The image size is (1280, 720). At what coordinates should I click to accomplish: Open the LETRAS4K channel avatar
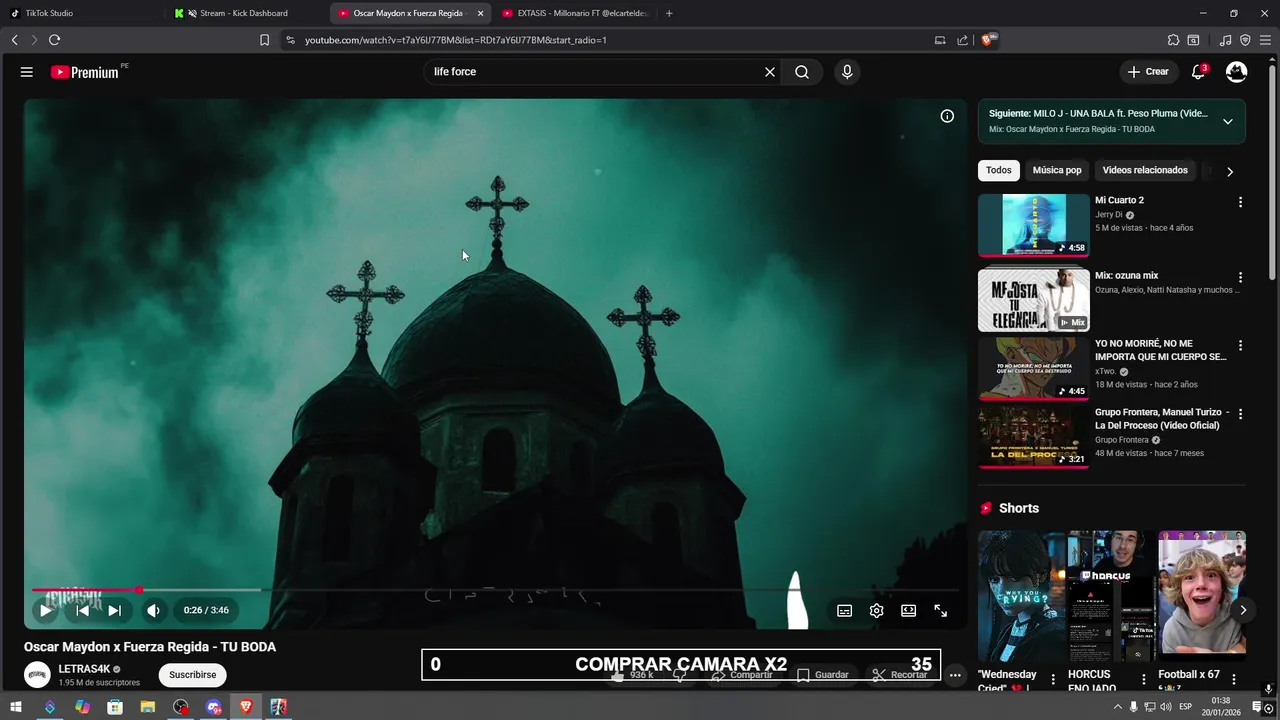click(x=37, y=675)
